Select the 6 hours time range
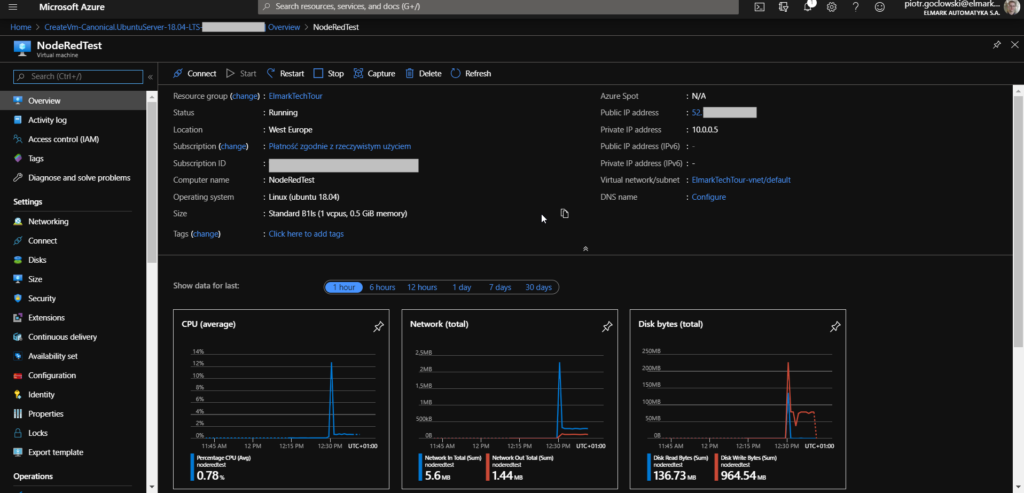Screen dimensions: 1024x493 [x=382, y=287]
